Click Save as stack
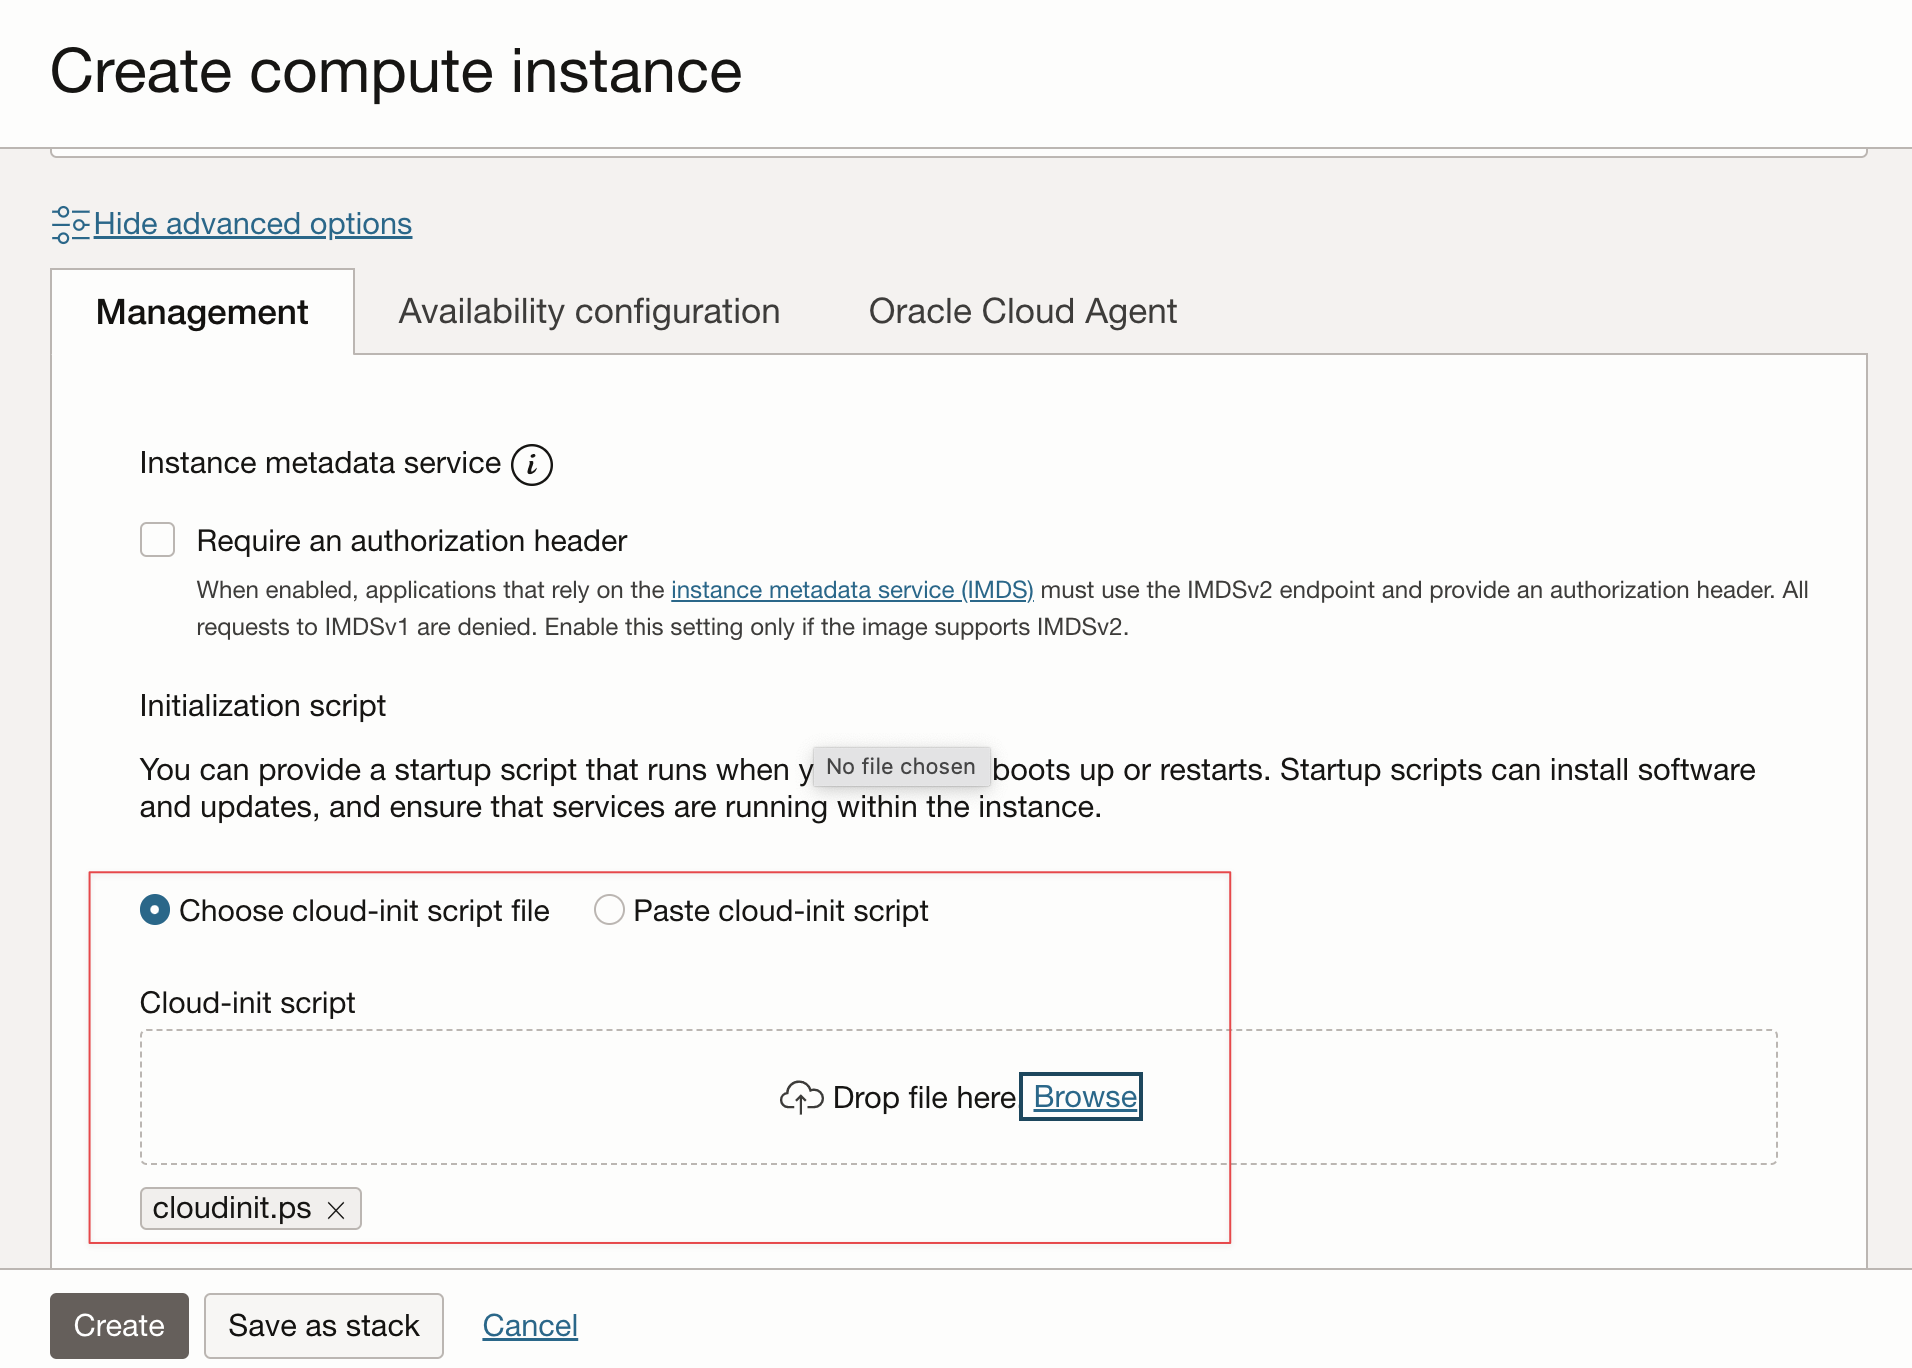Screen dimensions: 1912x1368 [x=323, y=1325]
